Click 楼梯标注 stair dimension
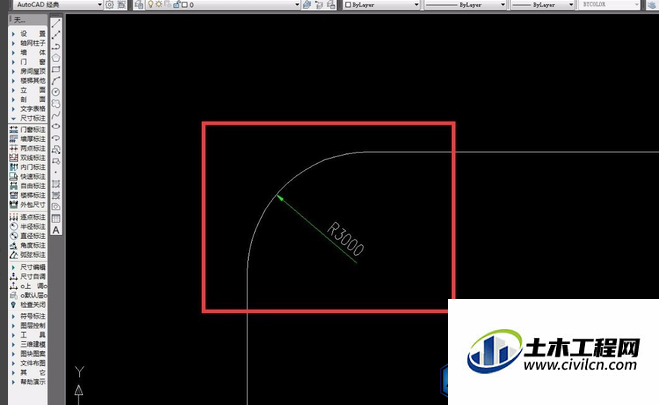Image resolution: width=659 pixels, height=405 pixels. pos(28,195)
